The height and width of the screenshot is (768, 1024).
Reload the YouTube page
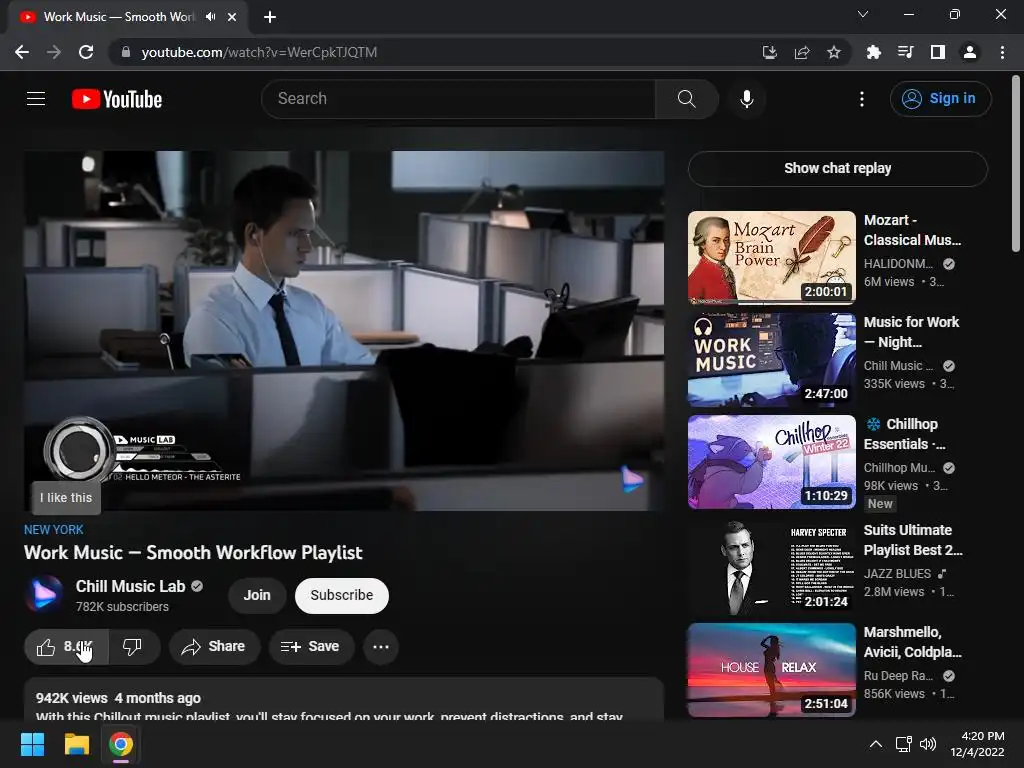pos(86,52)
